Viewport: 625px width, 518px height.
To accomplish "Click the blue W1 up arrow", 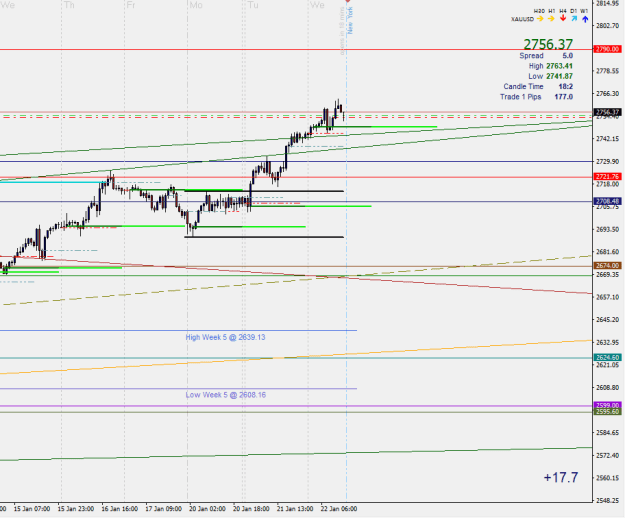I will (585, 19).
